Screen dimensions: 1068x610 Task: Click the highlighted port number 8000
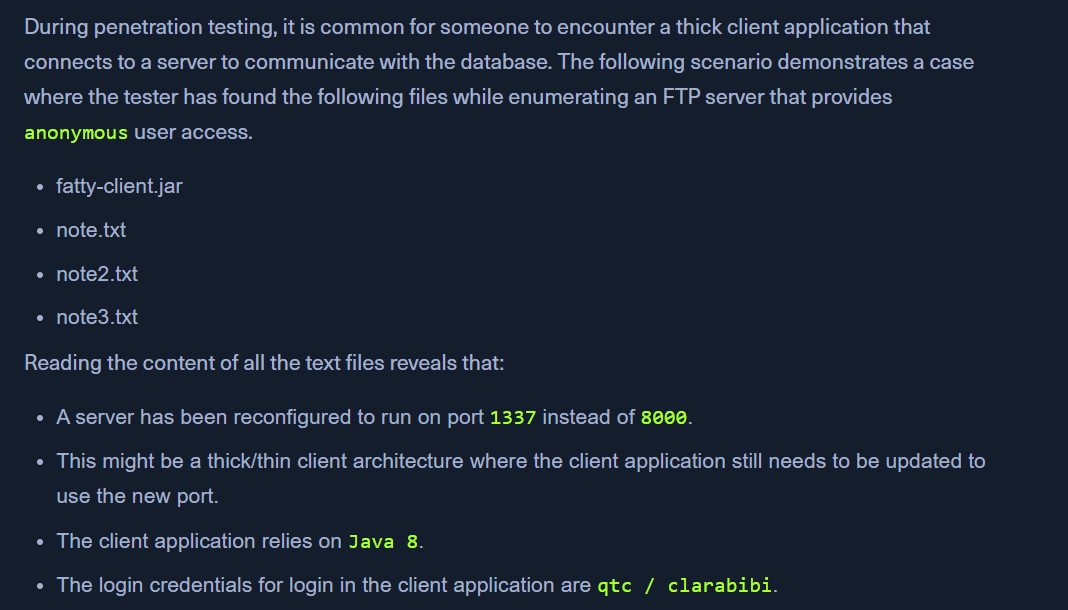pos(663,417)
